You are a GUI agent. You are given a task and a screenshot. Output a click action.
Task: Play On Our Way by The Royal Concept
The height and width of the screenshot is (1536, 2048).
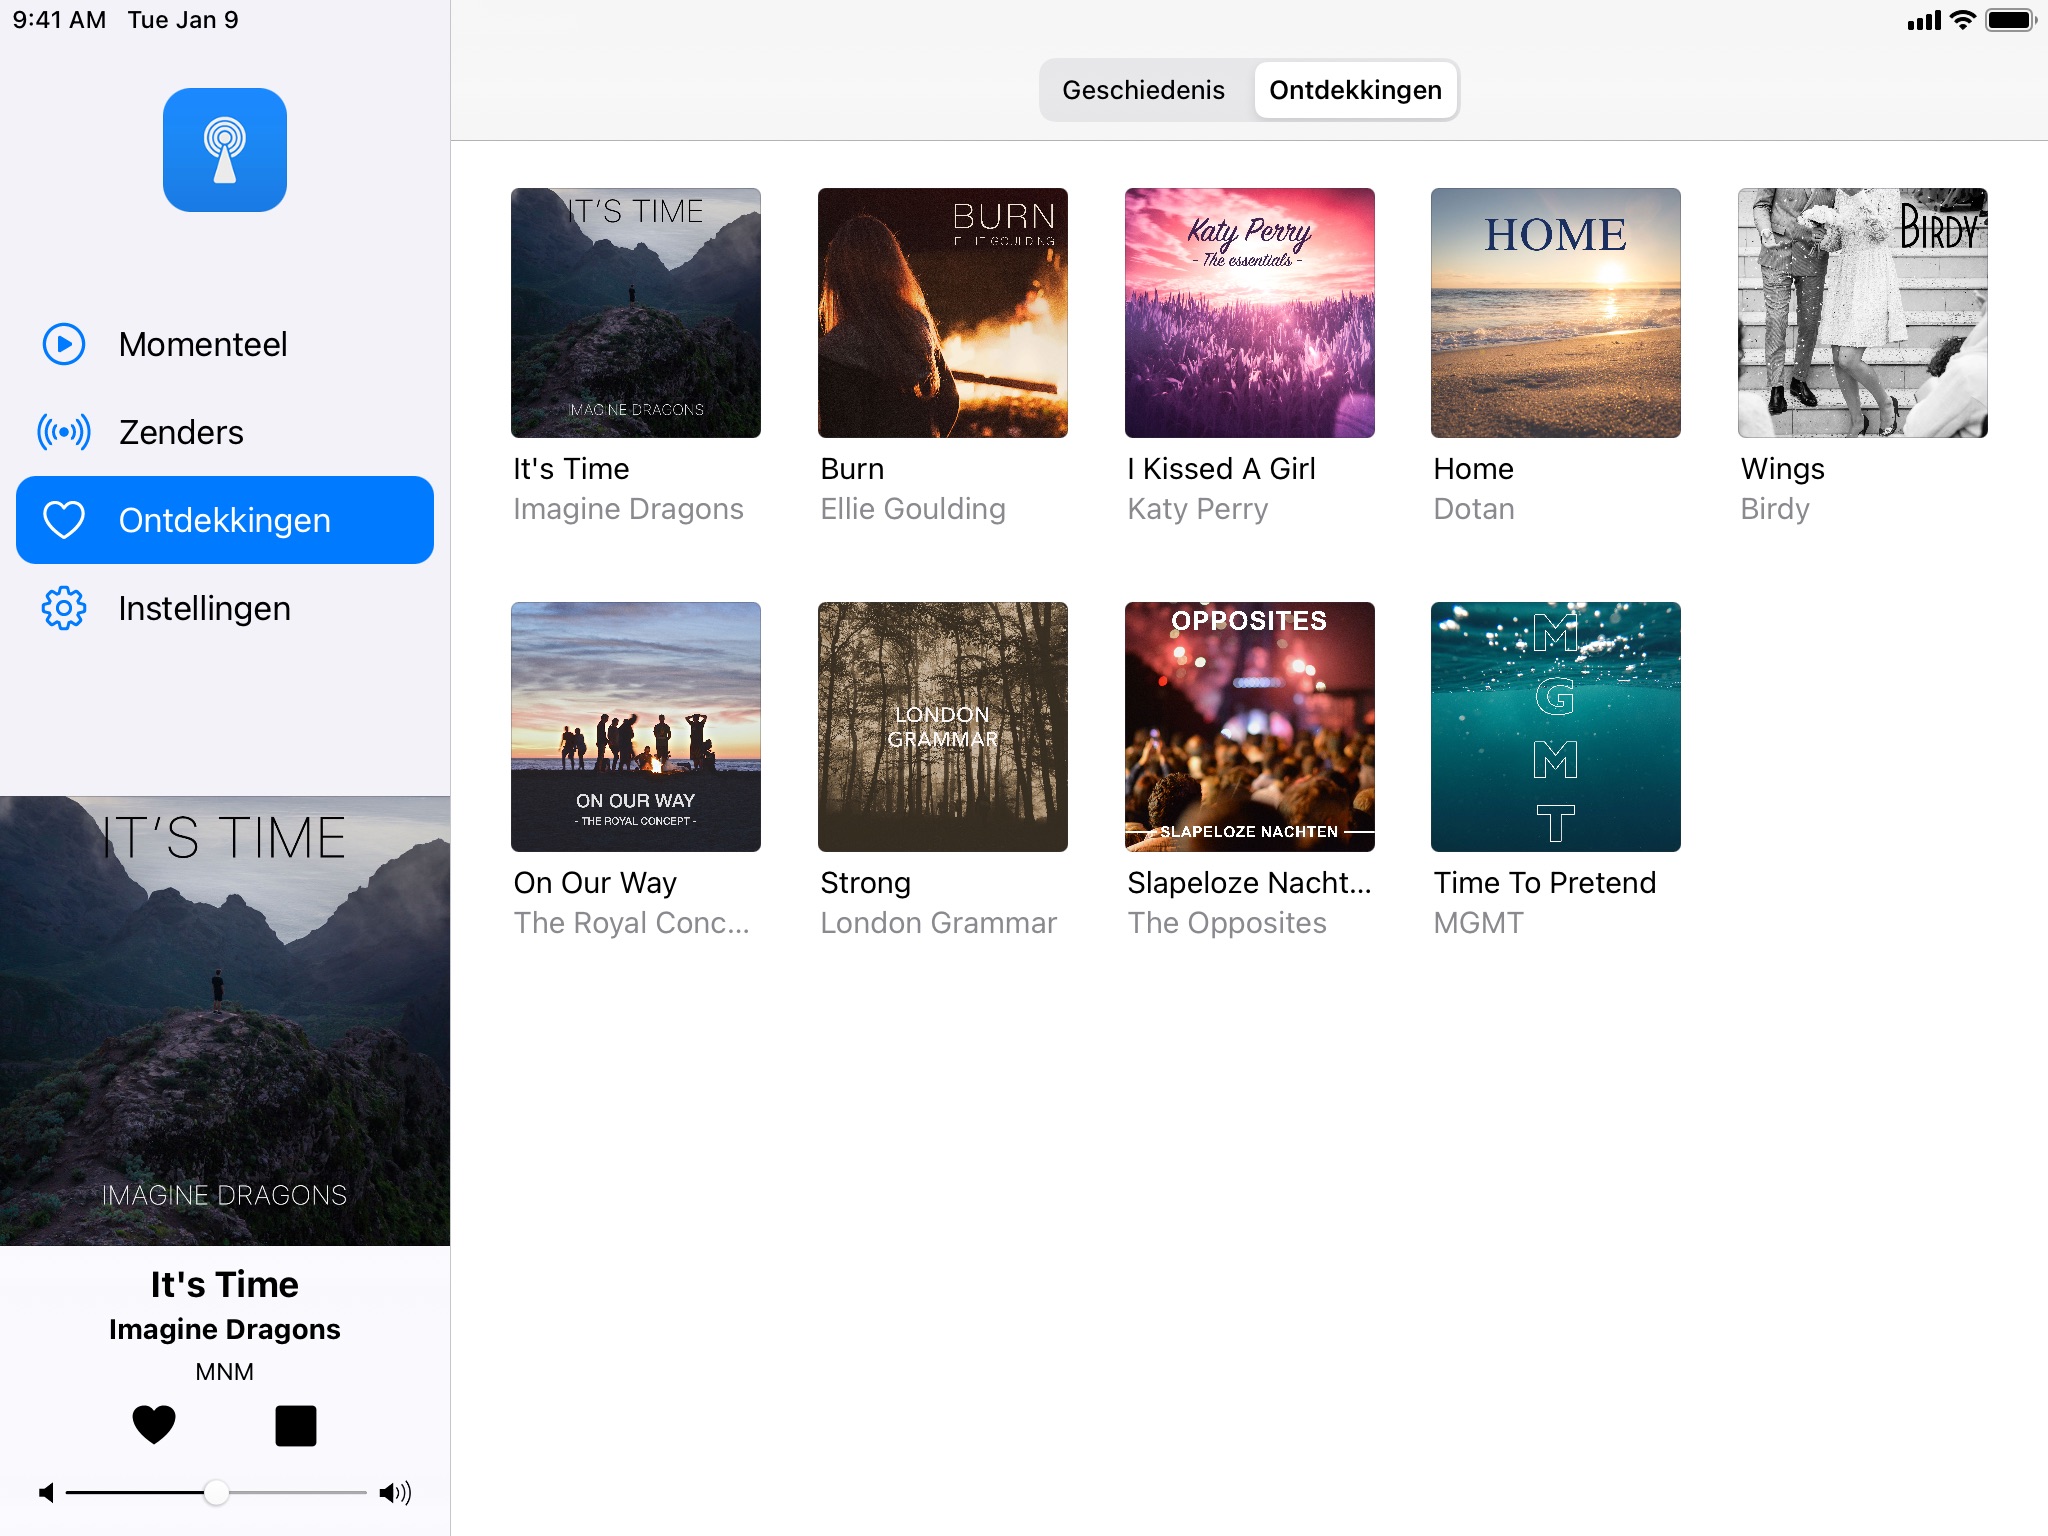(x=635, y=724)
